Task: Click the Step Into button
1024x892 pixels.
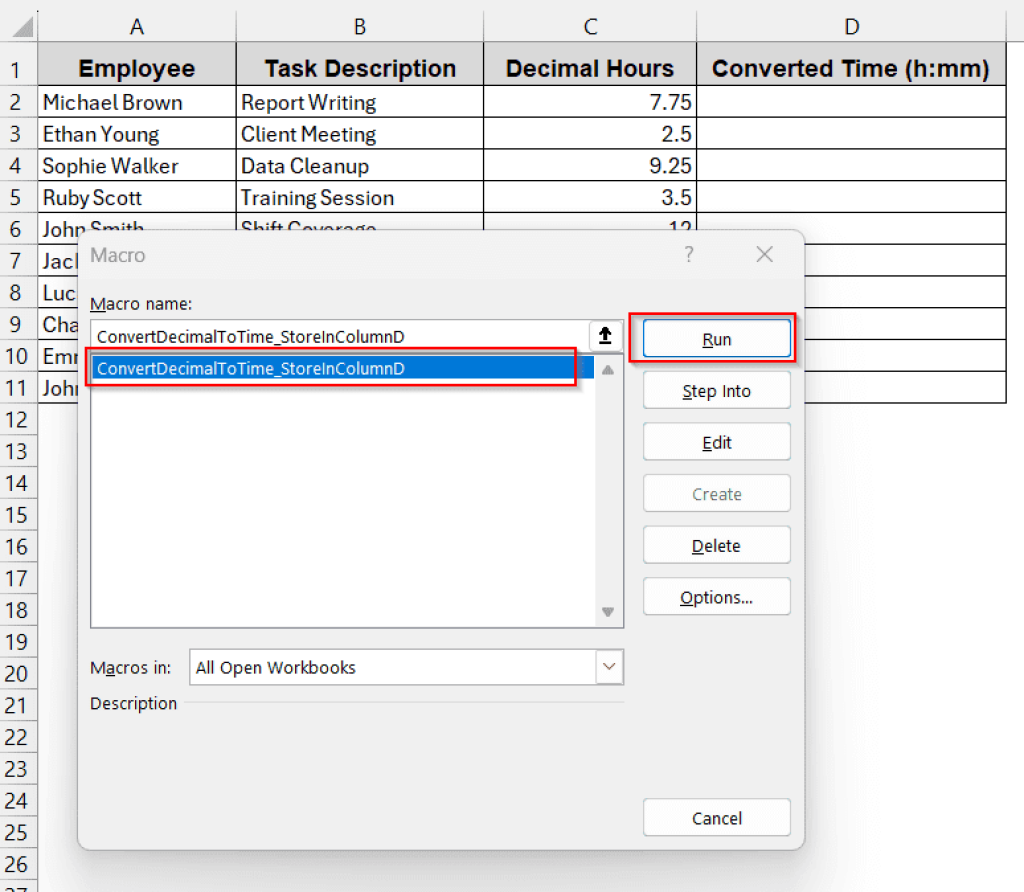Action: click(x=716, y=390)
